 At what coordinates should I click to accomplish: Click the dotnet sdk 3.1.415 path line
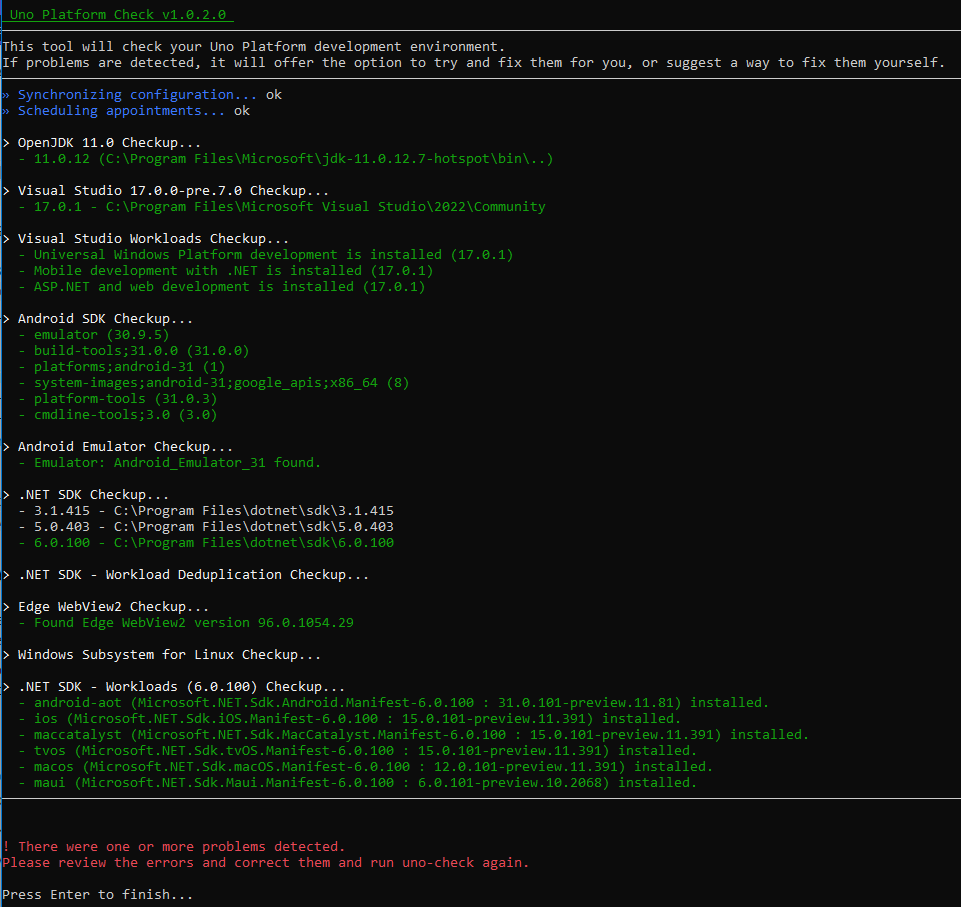pos(206,510)
